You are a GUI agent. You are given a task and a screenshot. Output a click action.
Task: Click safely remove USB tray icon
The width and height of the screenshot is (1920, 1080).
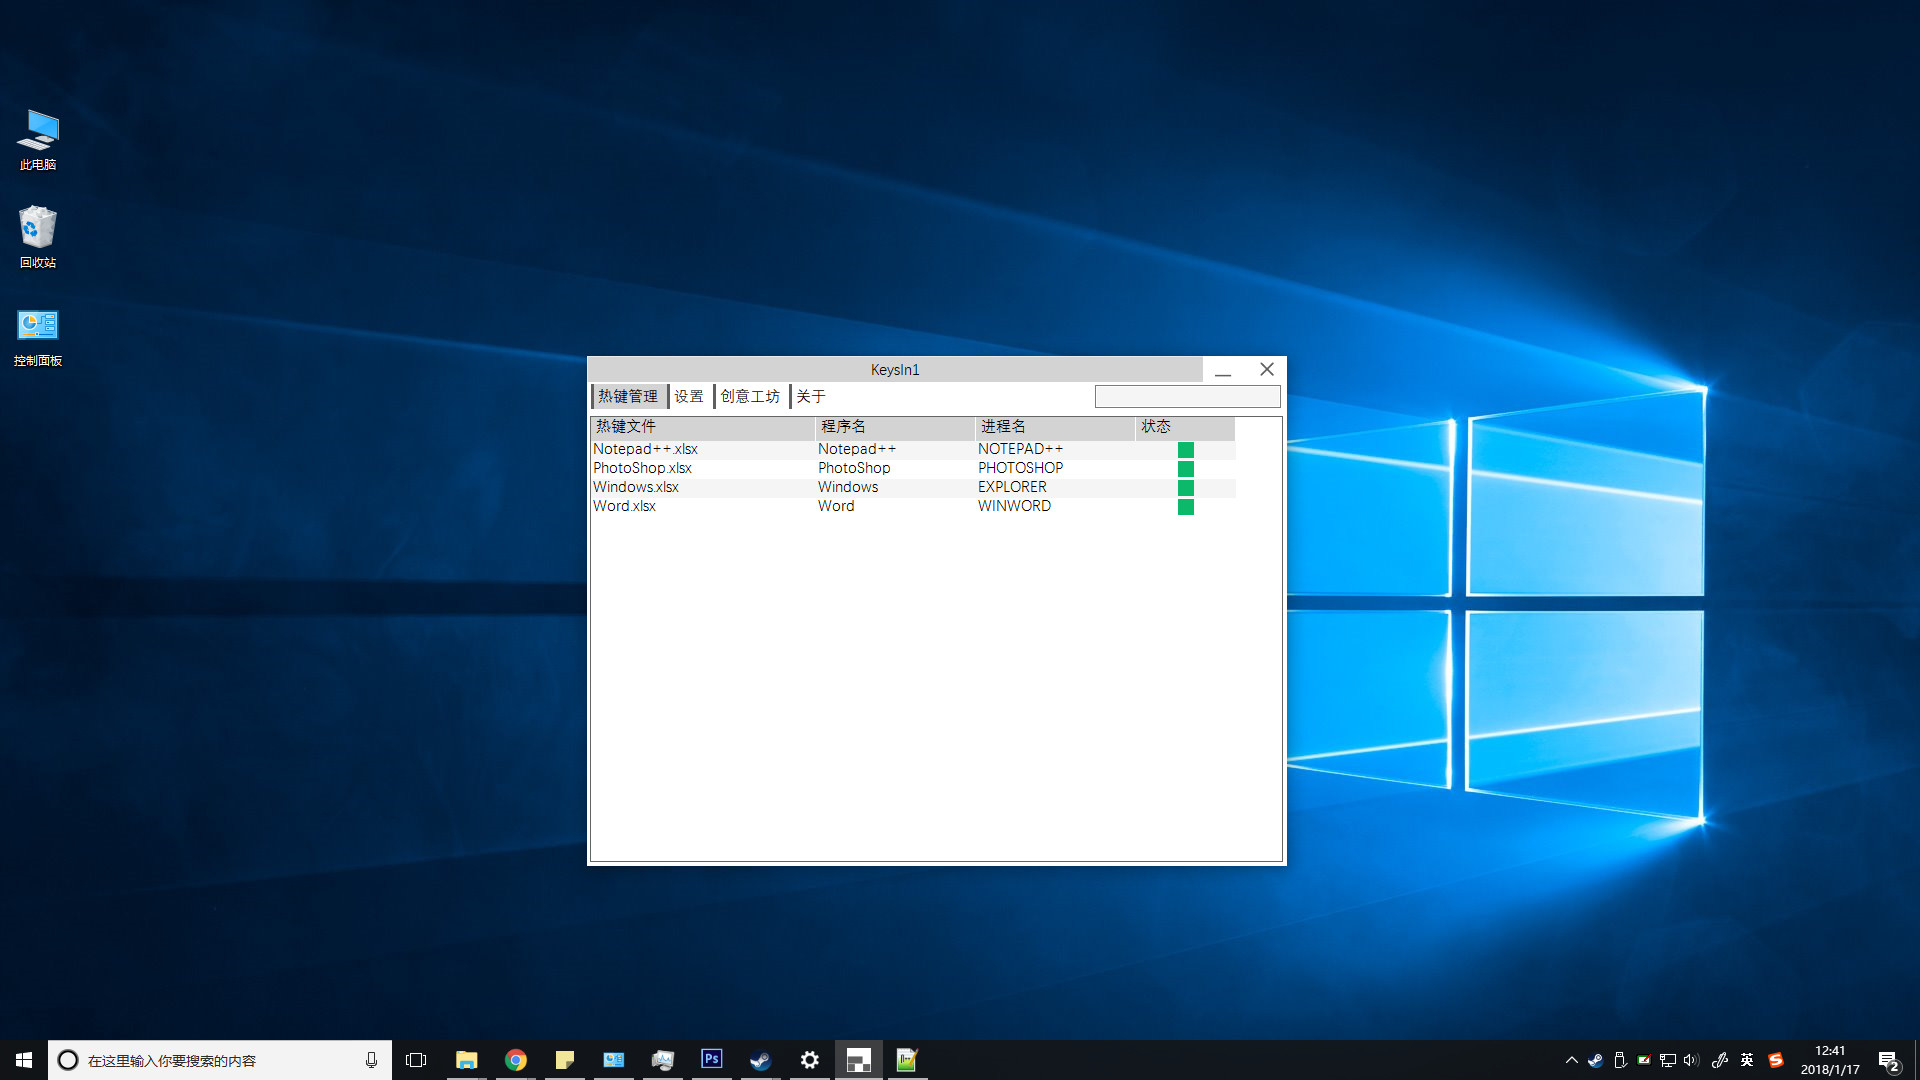pos(1620,1059)
